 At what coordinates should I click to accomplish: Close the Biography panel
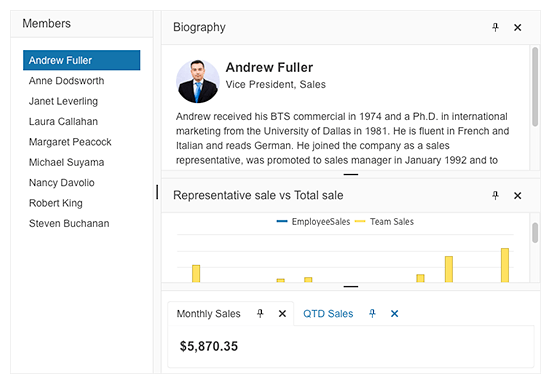(x=517, y=27)
